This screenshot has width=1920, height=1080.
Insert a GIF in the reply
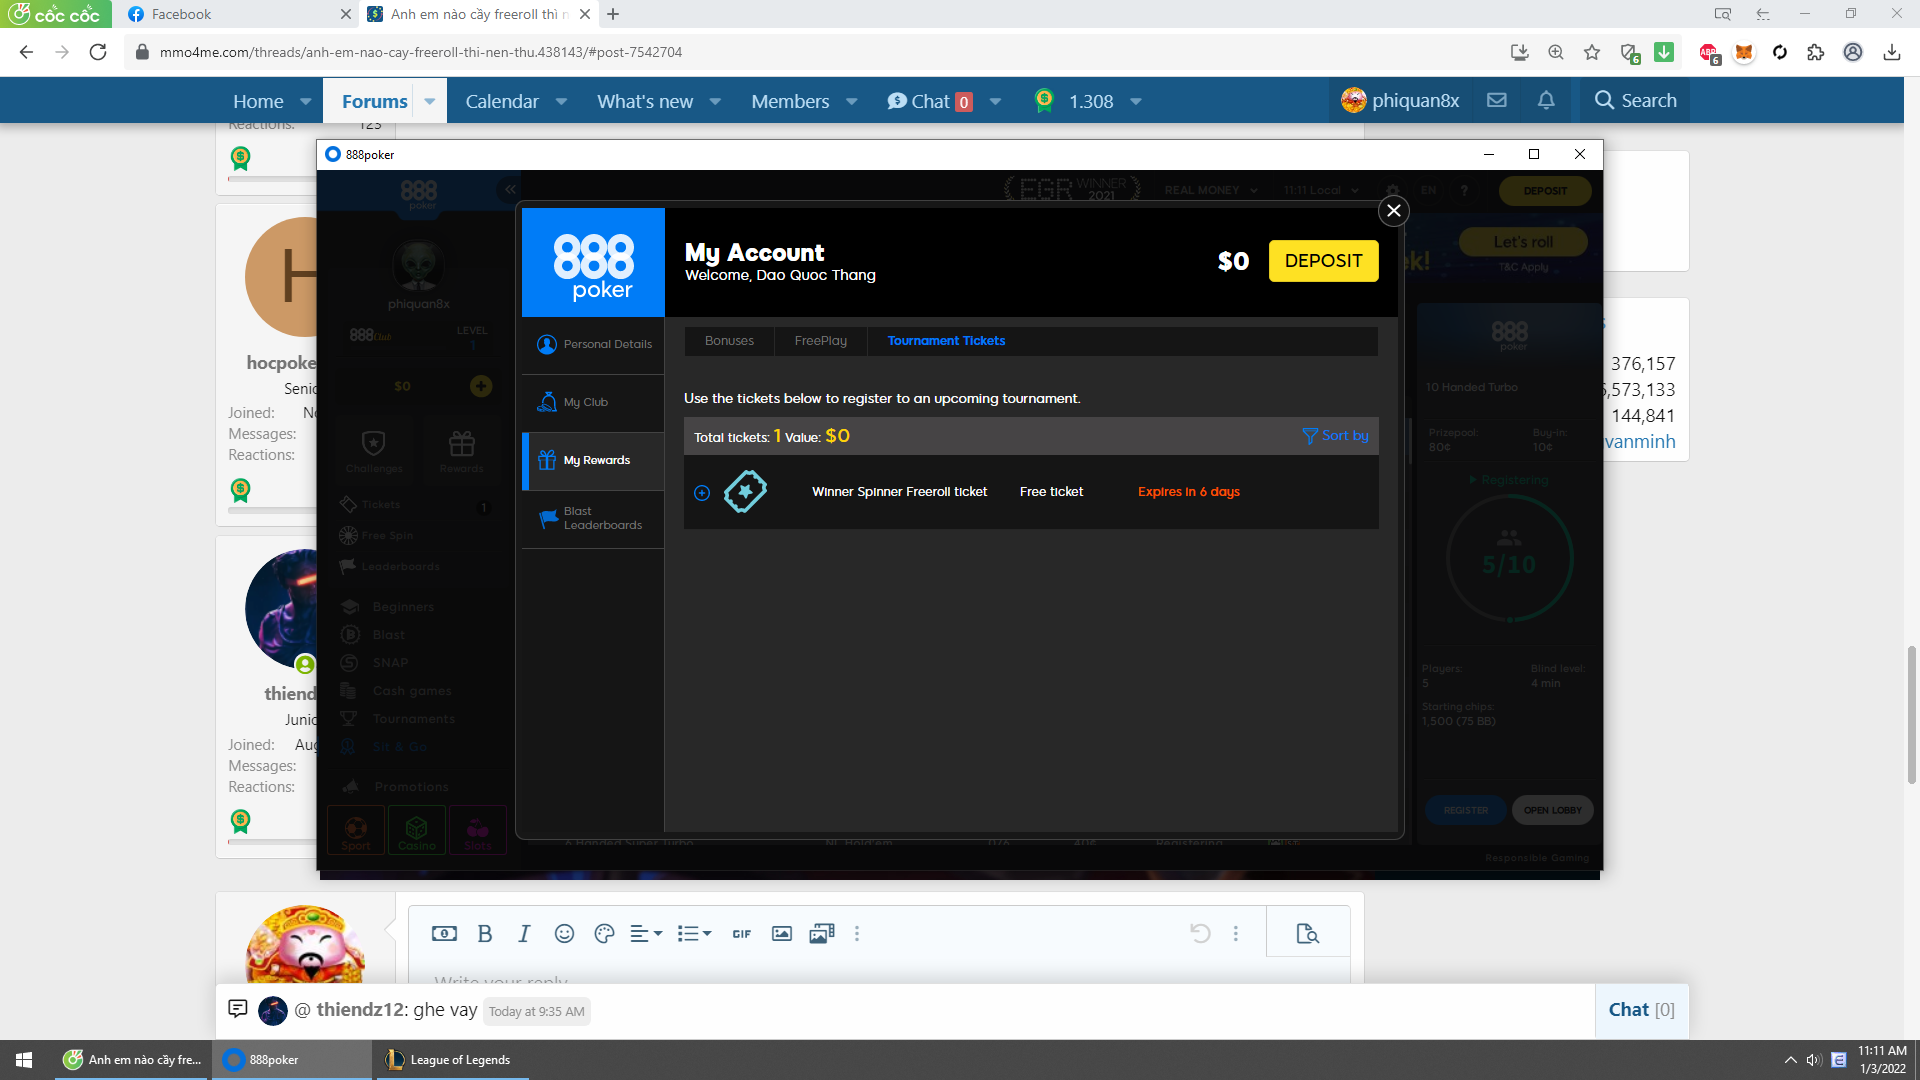(741, 934)
